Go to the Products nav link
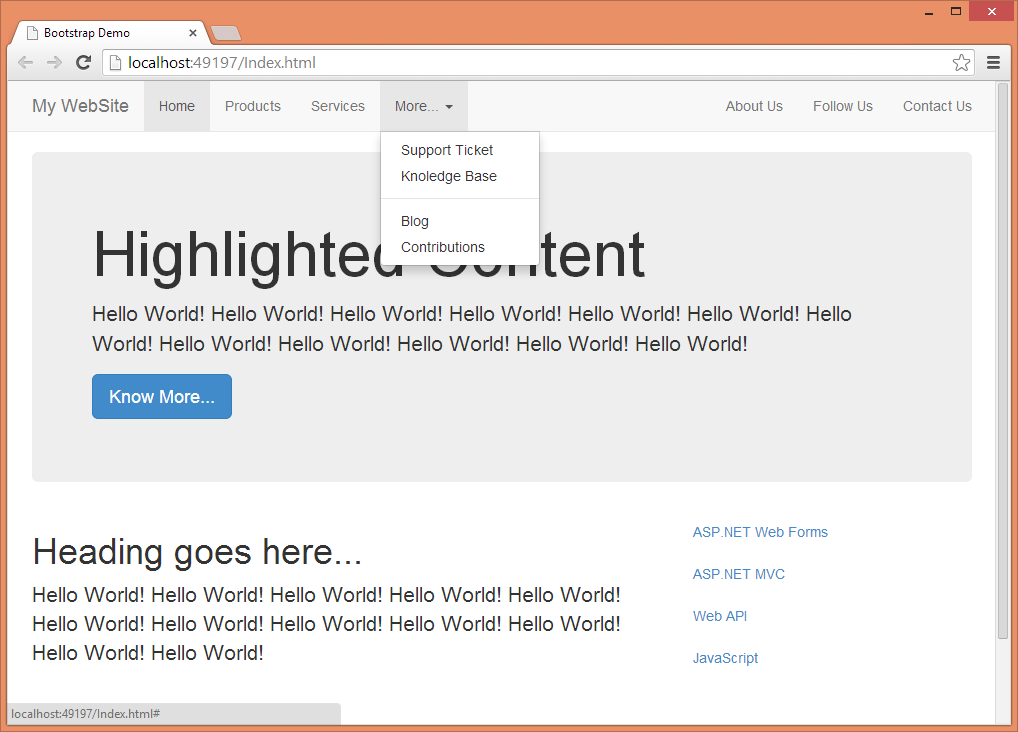 253,106
